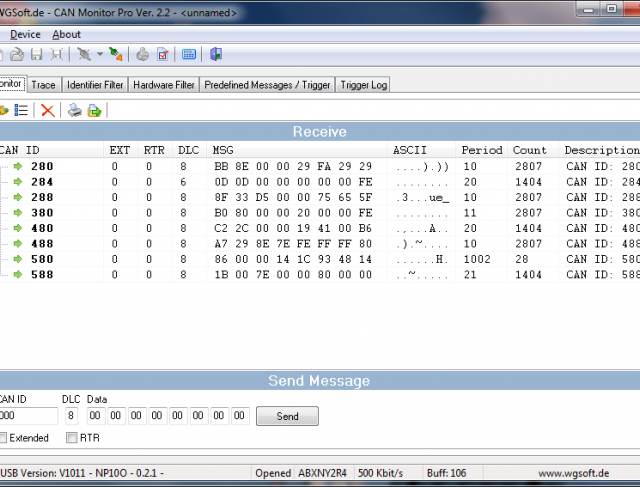Screen dimensions: 640x487
Task: Expand the CAN ID 580 tree row
Action: click(4, 258)
